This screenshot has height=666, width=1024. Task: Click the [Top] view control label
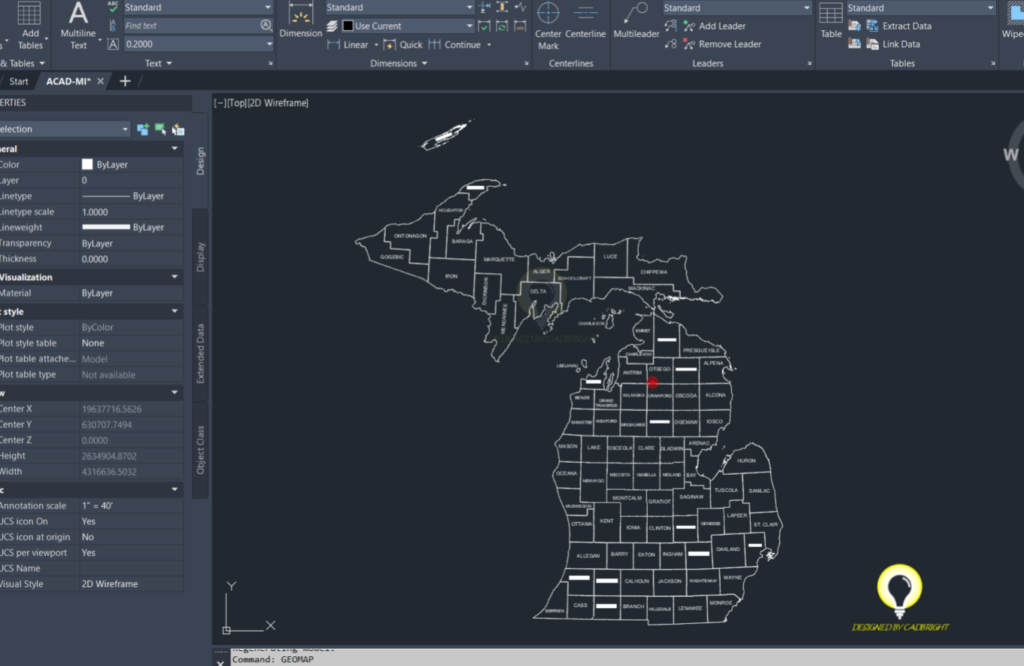237,103
